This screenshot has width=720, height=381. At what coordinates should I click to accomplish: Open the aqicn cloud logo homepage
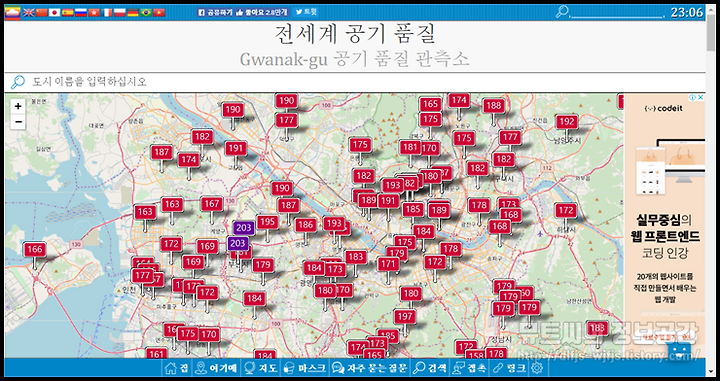click(x=12, y=12)
